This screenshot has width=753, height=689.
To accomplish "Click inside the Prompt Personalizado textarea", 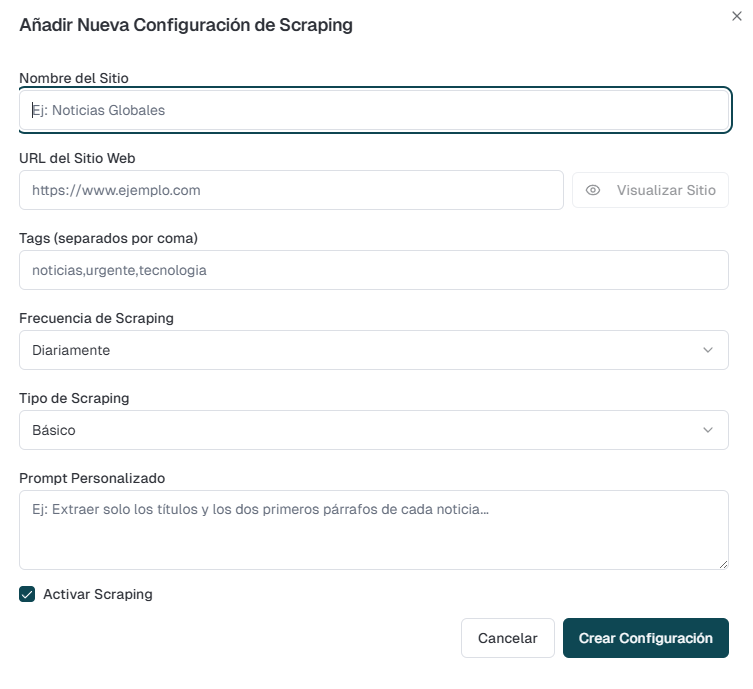I will coord(373,530).
